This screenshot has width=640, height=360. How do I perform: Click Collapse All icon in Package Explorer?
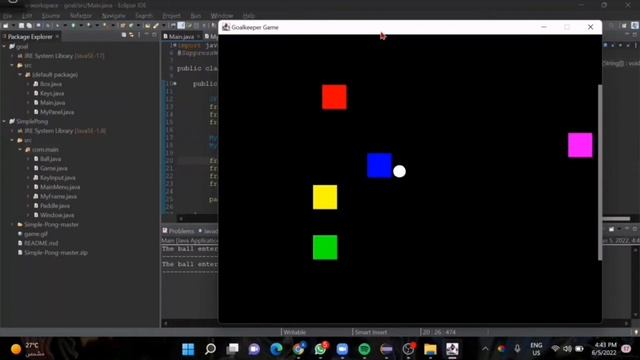(x=124, y=36)
